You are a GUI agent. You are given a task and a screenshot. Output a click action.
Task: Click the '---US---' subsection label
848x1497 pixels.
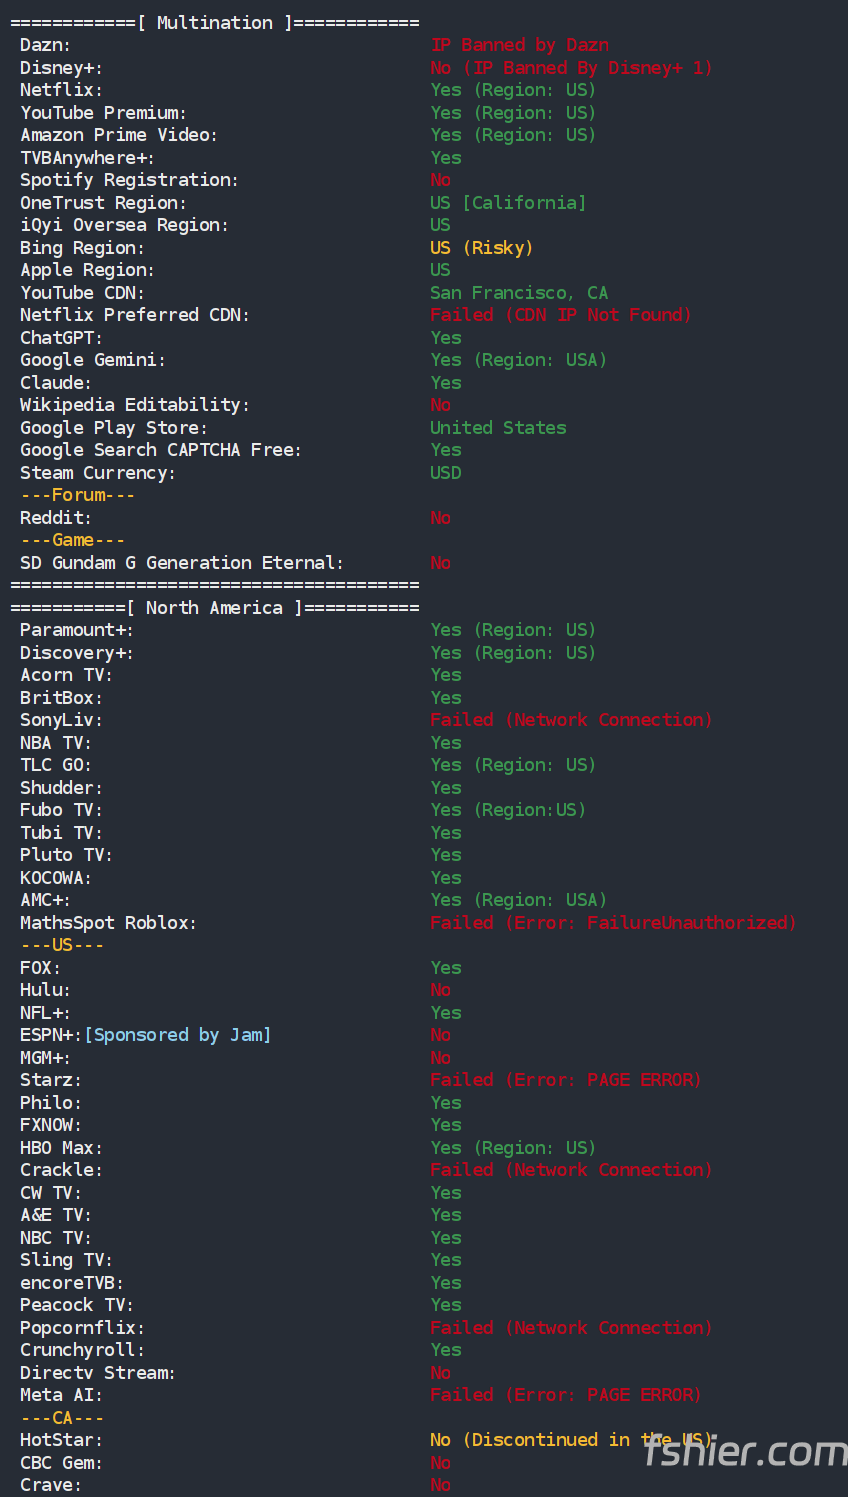tap(62, 945)
